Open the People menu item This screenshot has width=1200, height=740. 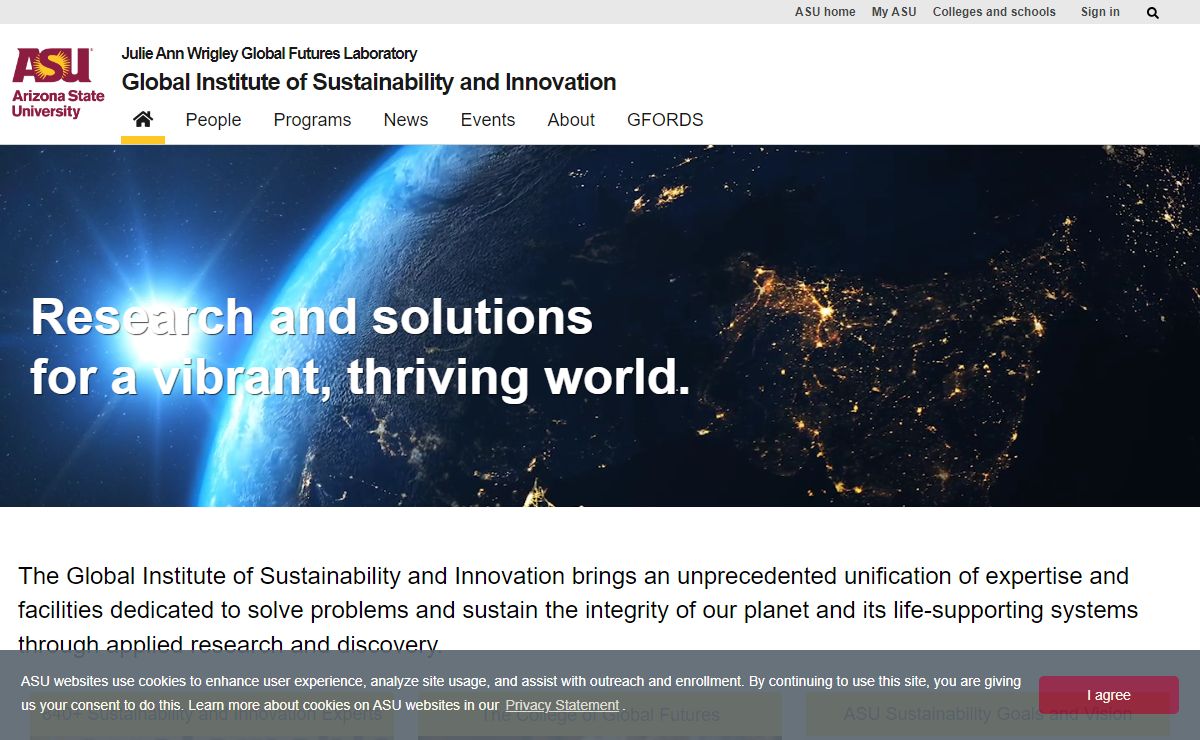213,120
